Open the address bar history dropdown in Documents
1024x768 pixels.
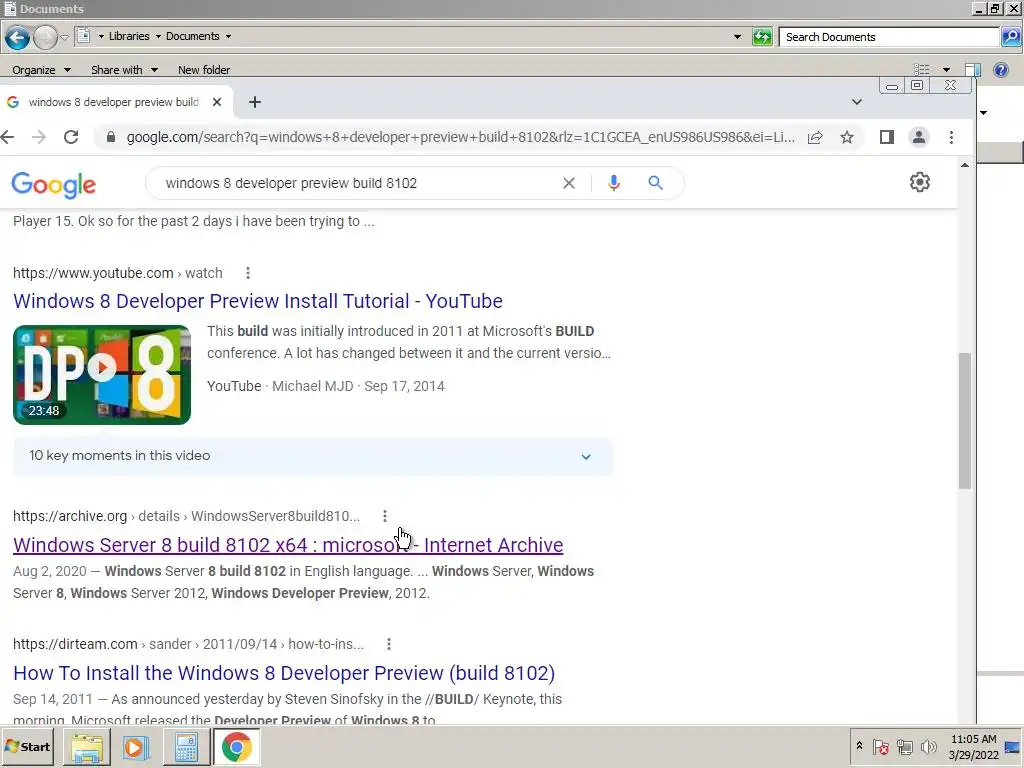pyautogui.click(x=737, y=37)
